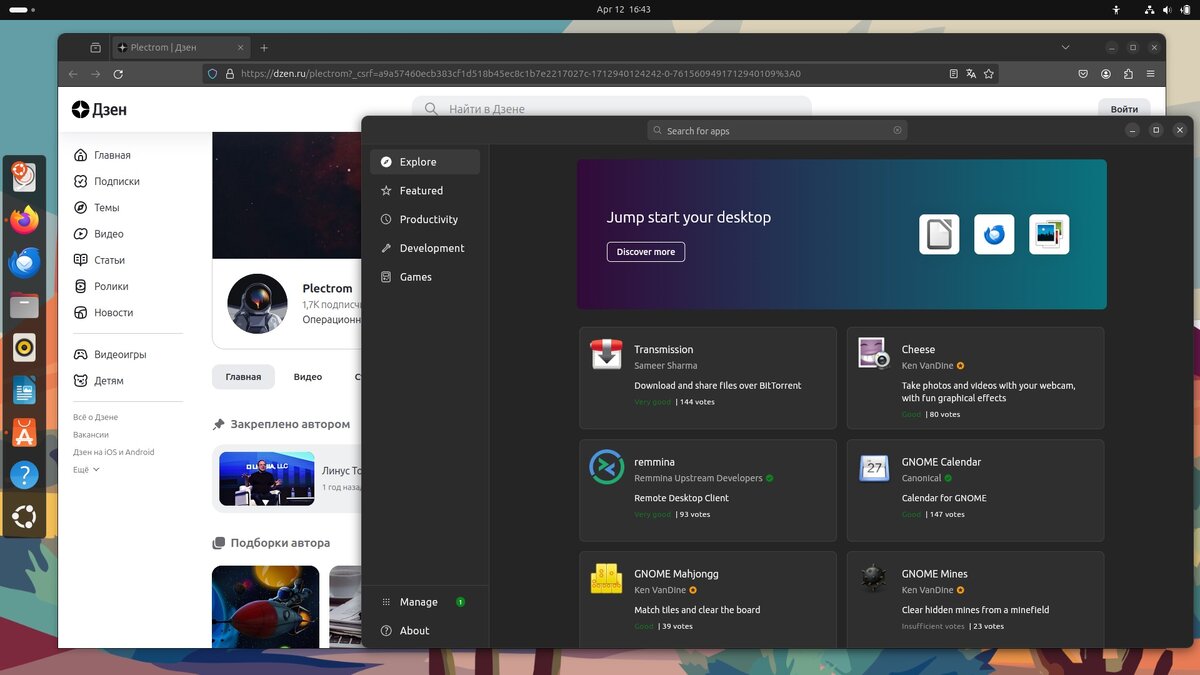
Task: Click the Firefox back arrow
Action: pos(73,74)
